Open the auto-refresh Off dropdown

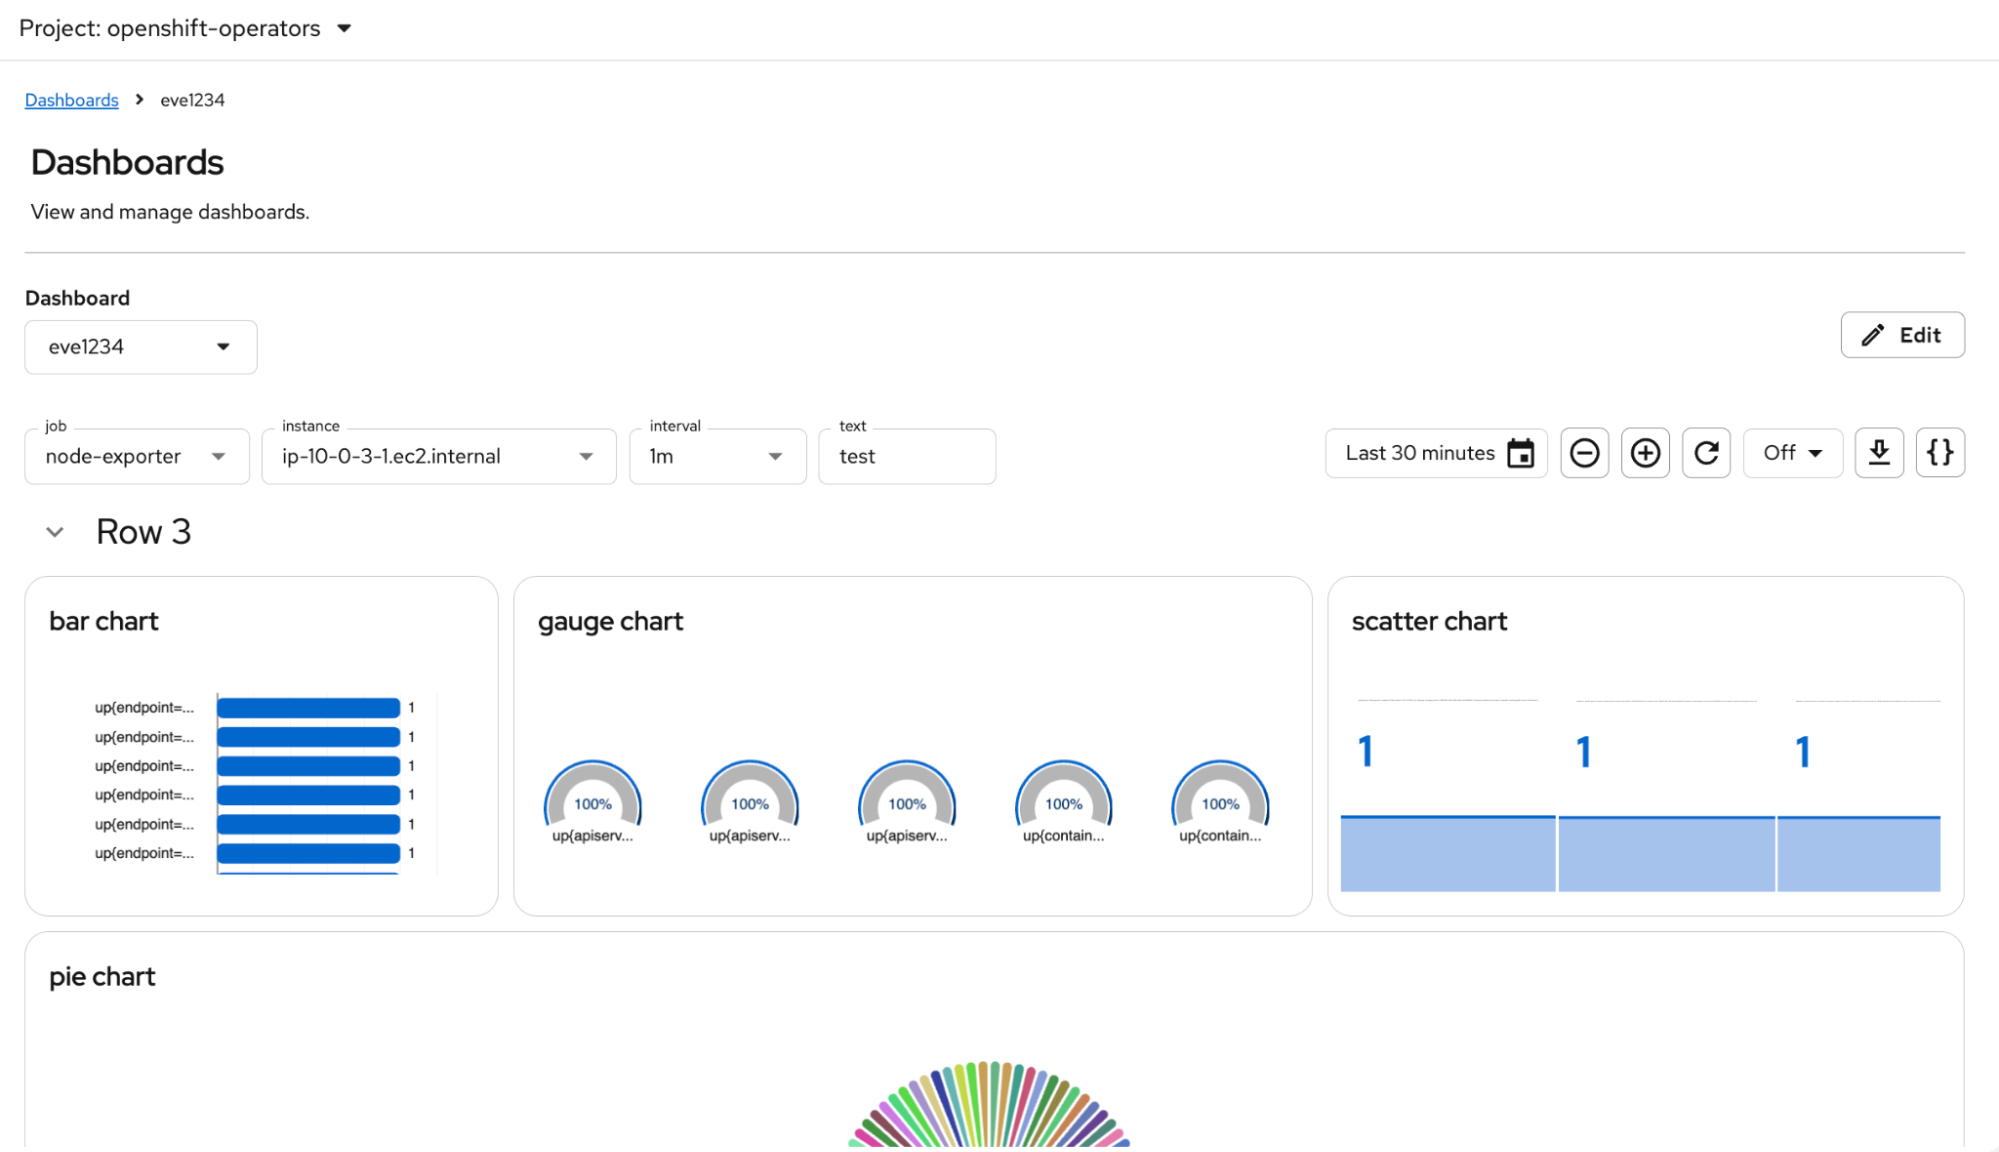[x=1792, y=453]
